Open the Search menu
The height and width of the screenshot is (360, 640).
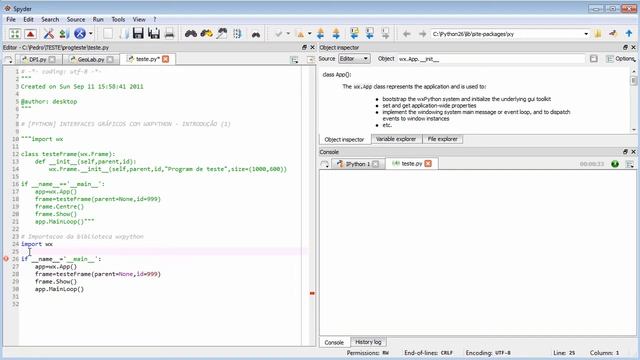50,19
